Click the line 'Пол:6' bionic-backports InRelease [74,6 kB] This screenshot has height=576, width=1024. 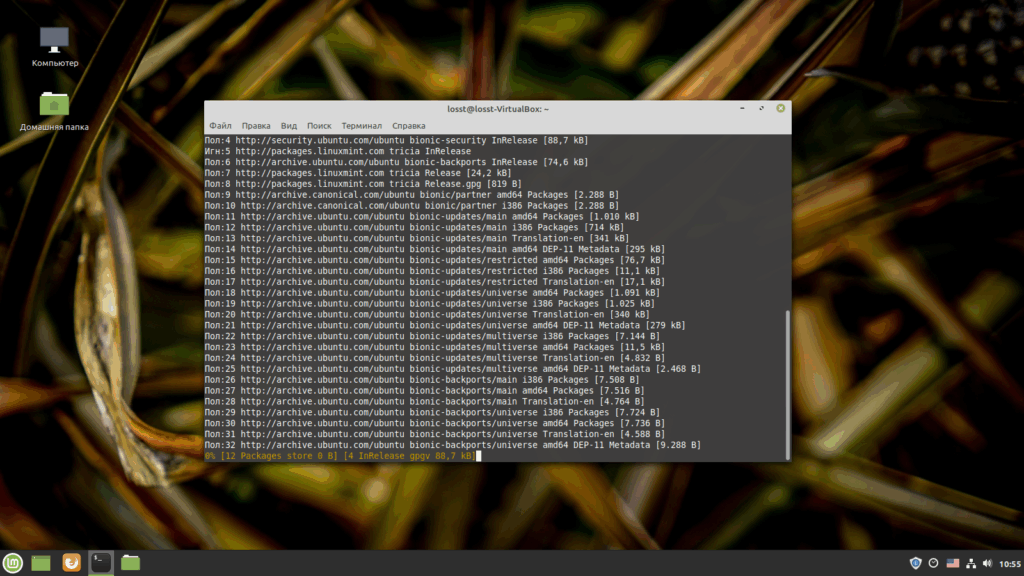click(396, 162)
